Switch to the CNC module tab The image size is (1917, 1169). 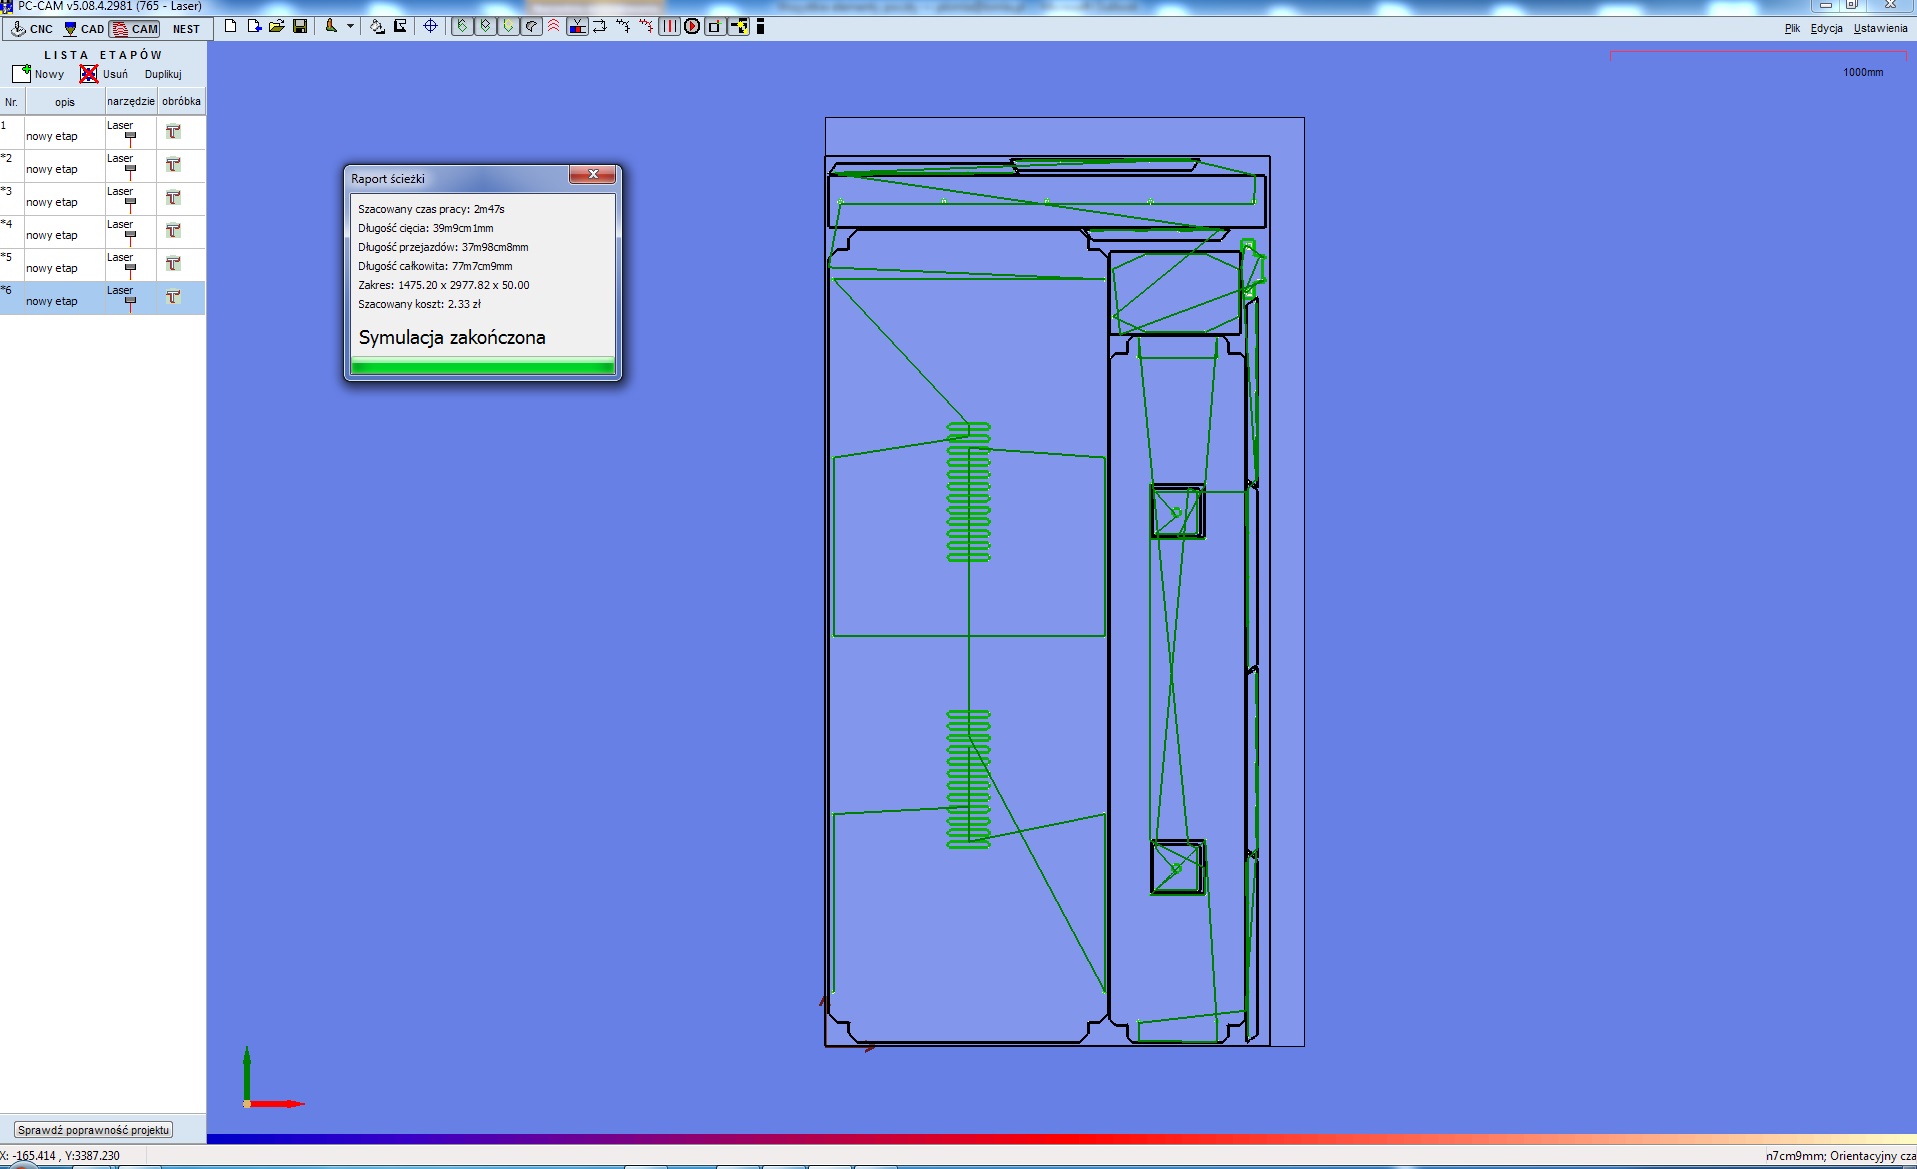coord(31,29)
